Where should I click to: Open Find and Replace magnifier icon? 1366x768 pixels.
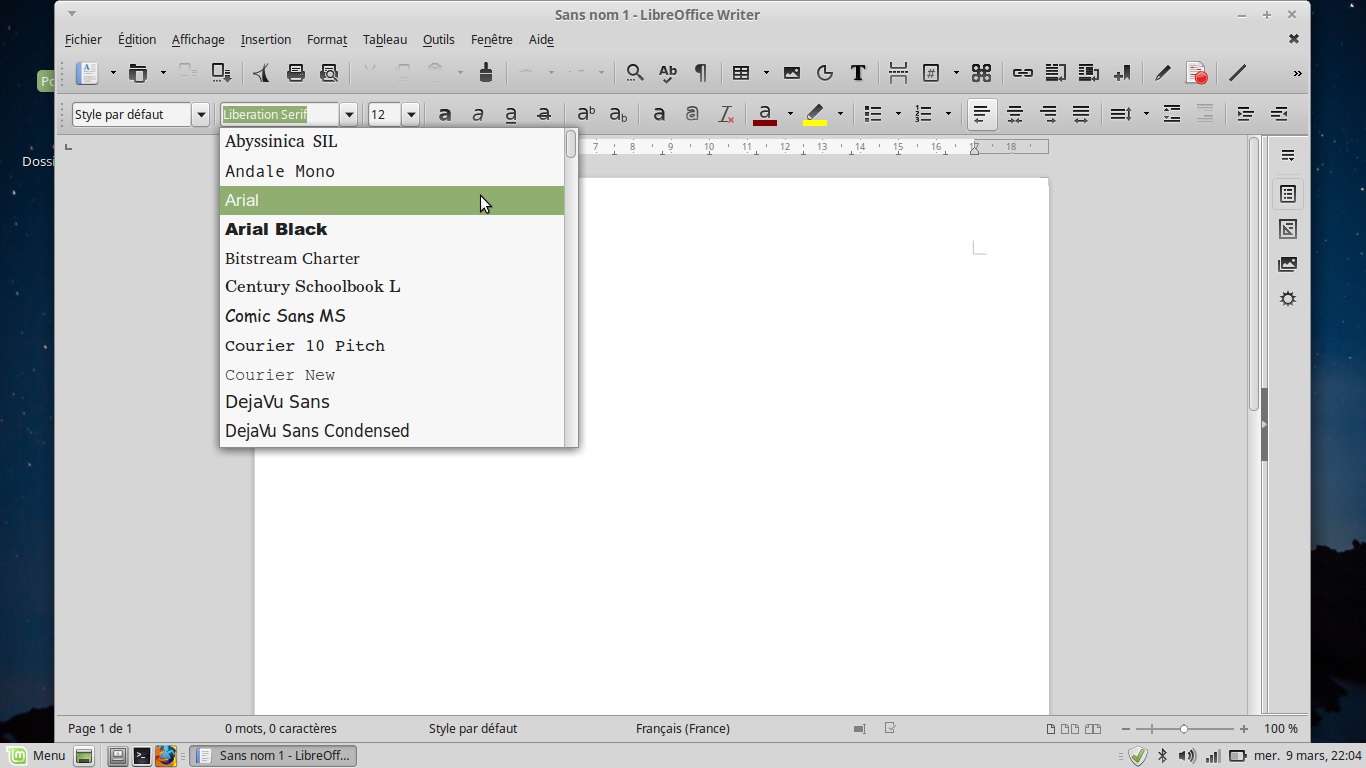coord(635,73)
